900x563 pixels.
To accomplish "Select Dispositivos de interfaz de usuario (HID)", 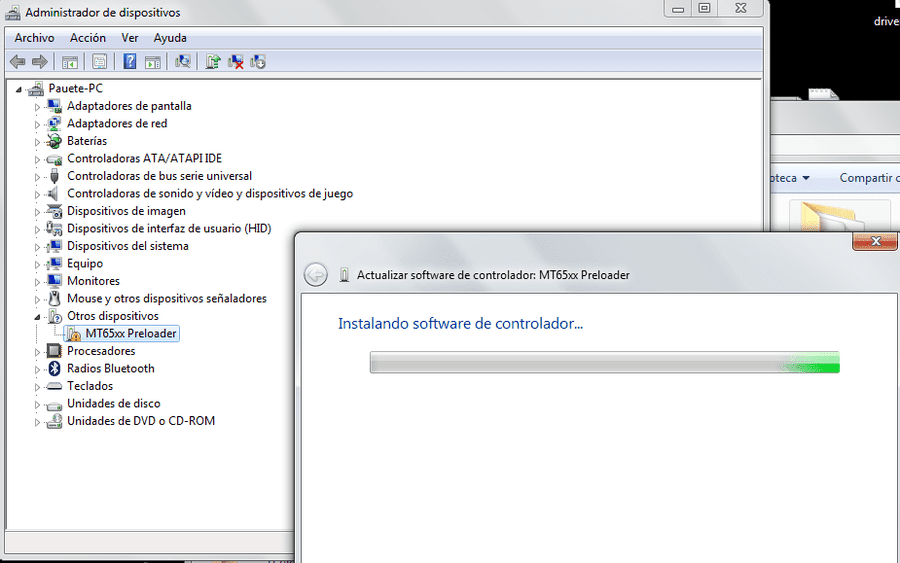I will pos(169,228).
